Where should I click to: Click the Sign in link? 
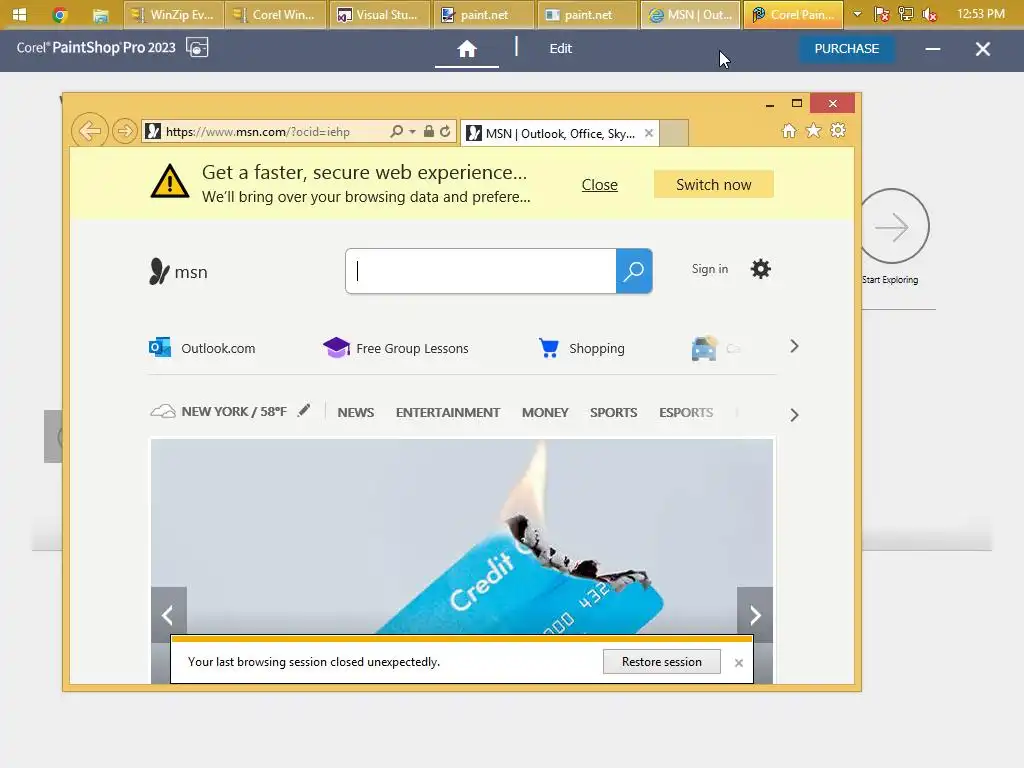(x=710, y=269)
